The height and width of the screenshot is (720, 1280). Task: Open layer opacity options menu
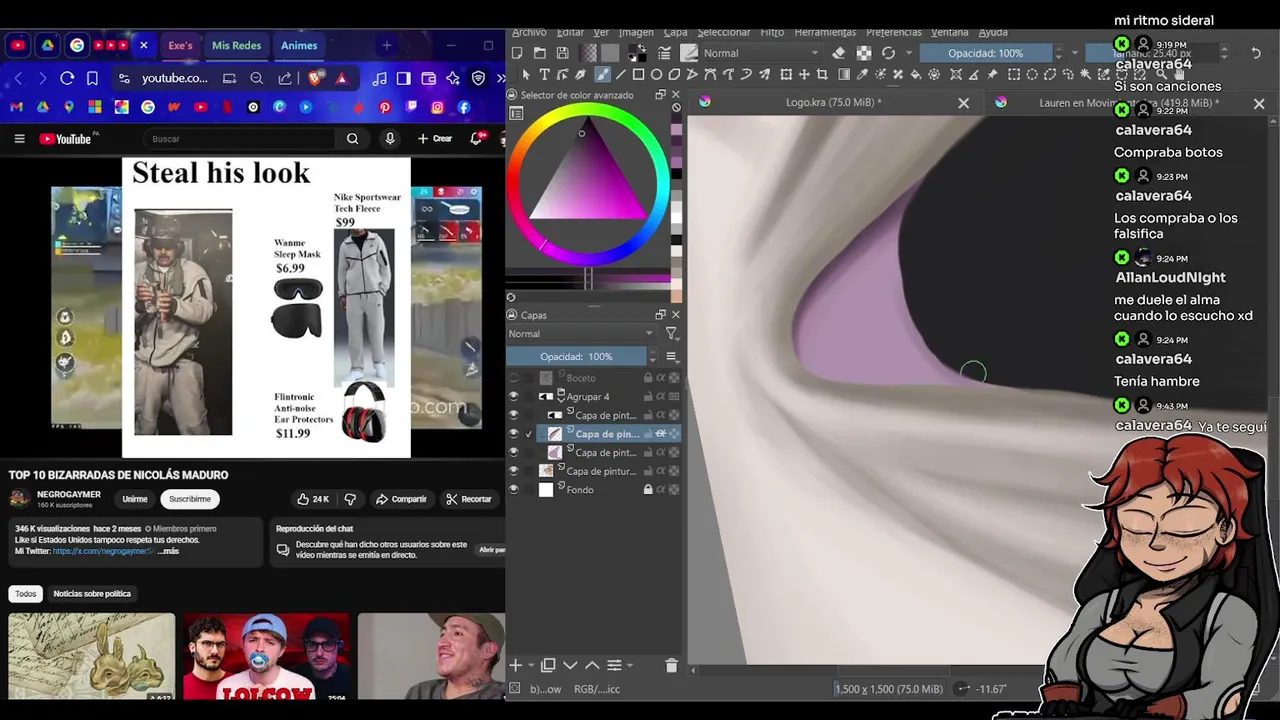click(x=672, y=357)
